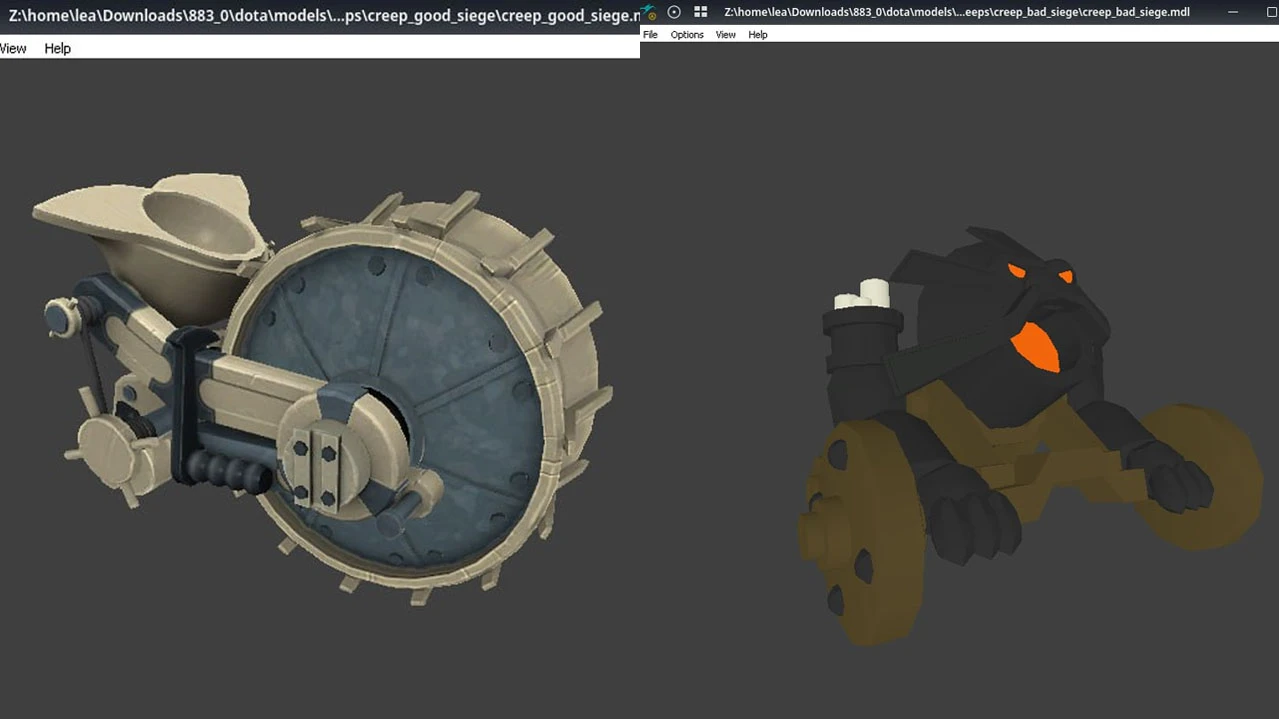The height and width of the screenshot is (719, 1279).
Task: Click the four-squares grid icon in the title bar
Action: [x=701, y=12]
